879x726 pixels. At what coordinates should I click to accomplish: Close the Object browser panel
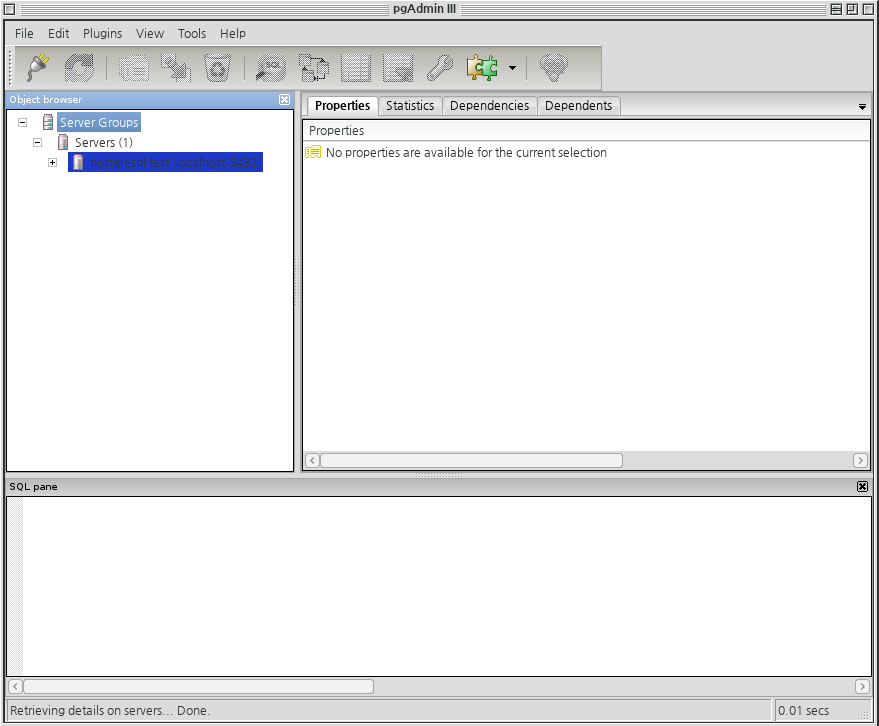pyautogui.click(x=285, y=99)
